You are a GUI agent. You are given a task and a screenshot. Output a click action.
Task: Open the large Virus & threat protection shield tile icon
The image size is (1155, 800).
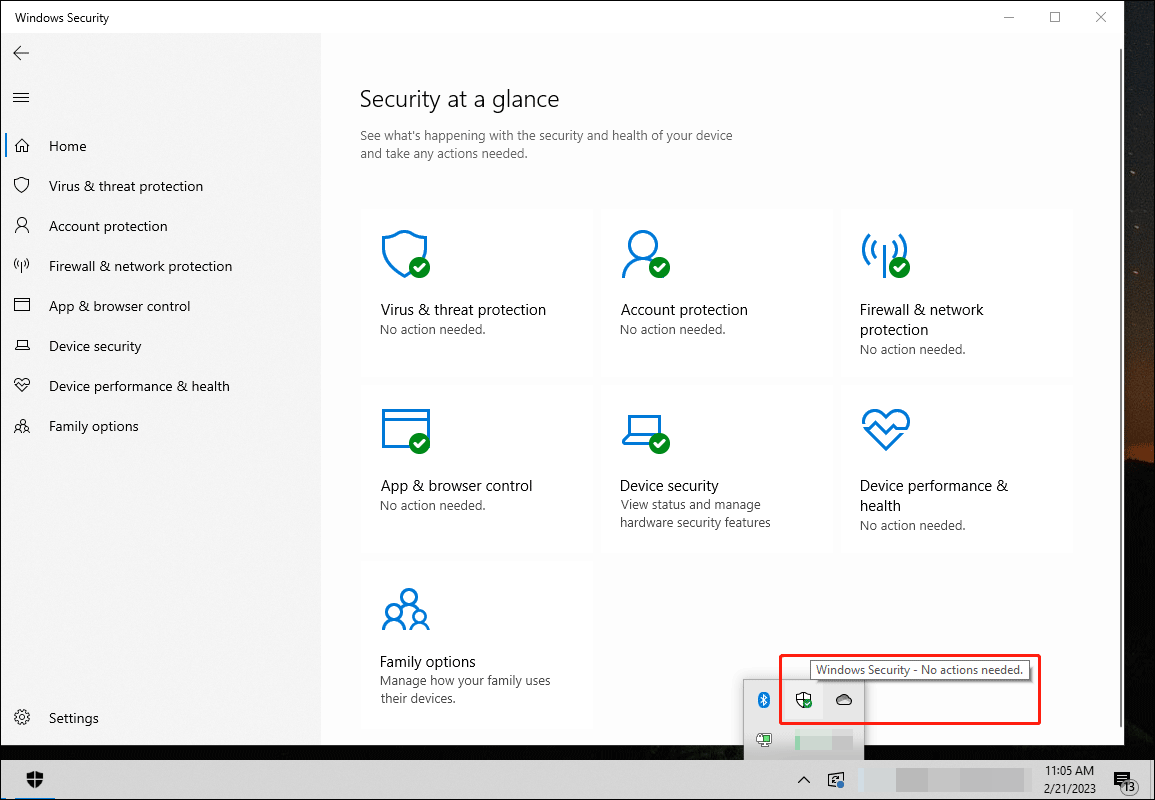[x=405, y=254]
